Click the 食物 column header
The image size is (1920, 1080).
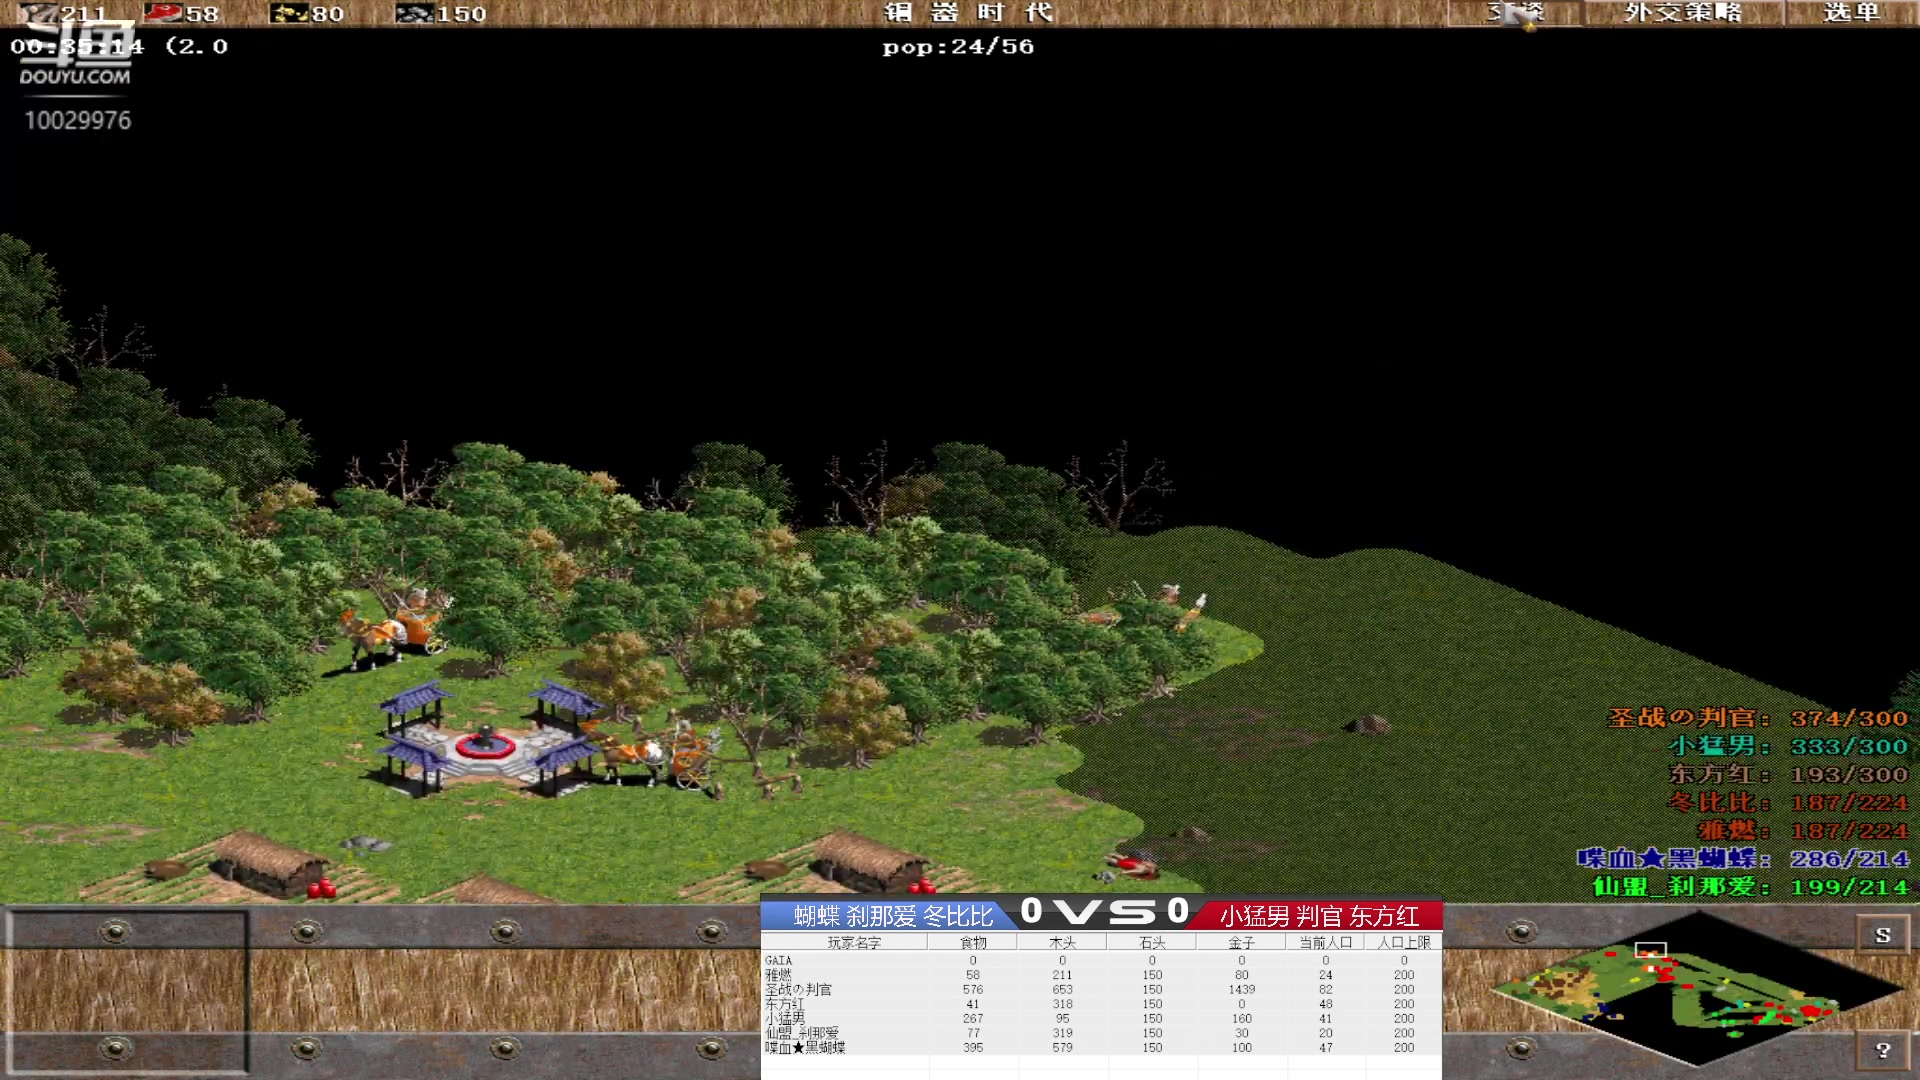tap(973, 942)
